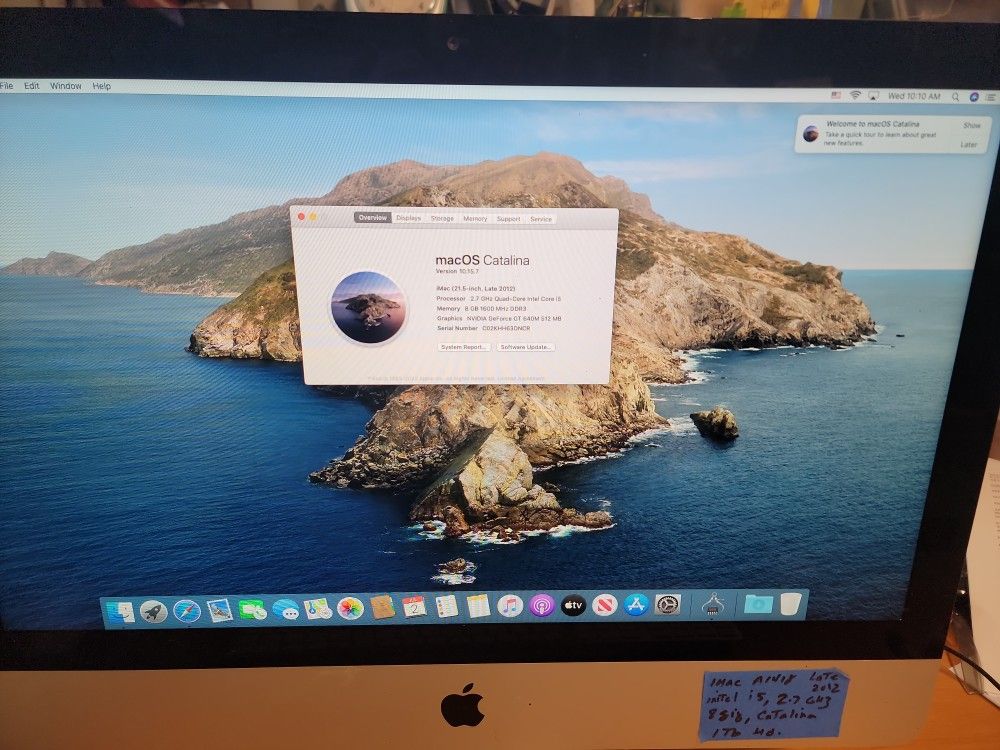Open the AirPlay display menu icon
1000x750 pixels.
click(874, 96)
